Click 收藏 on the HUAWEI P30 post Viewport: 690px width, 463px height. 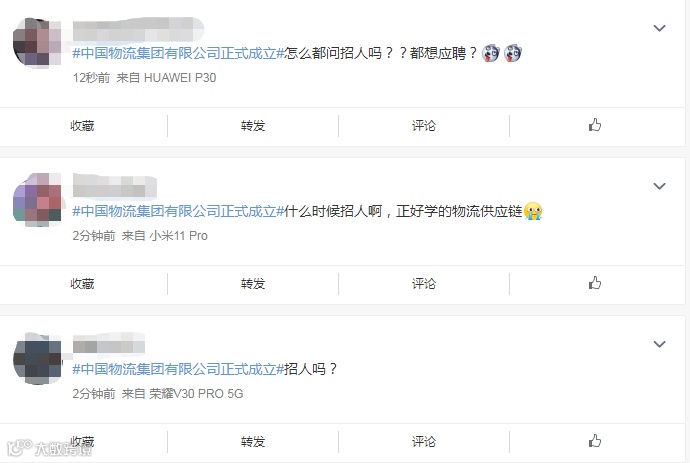[x=82, y=126]
